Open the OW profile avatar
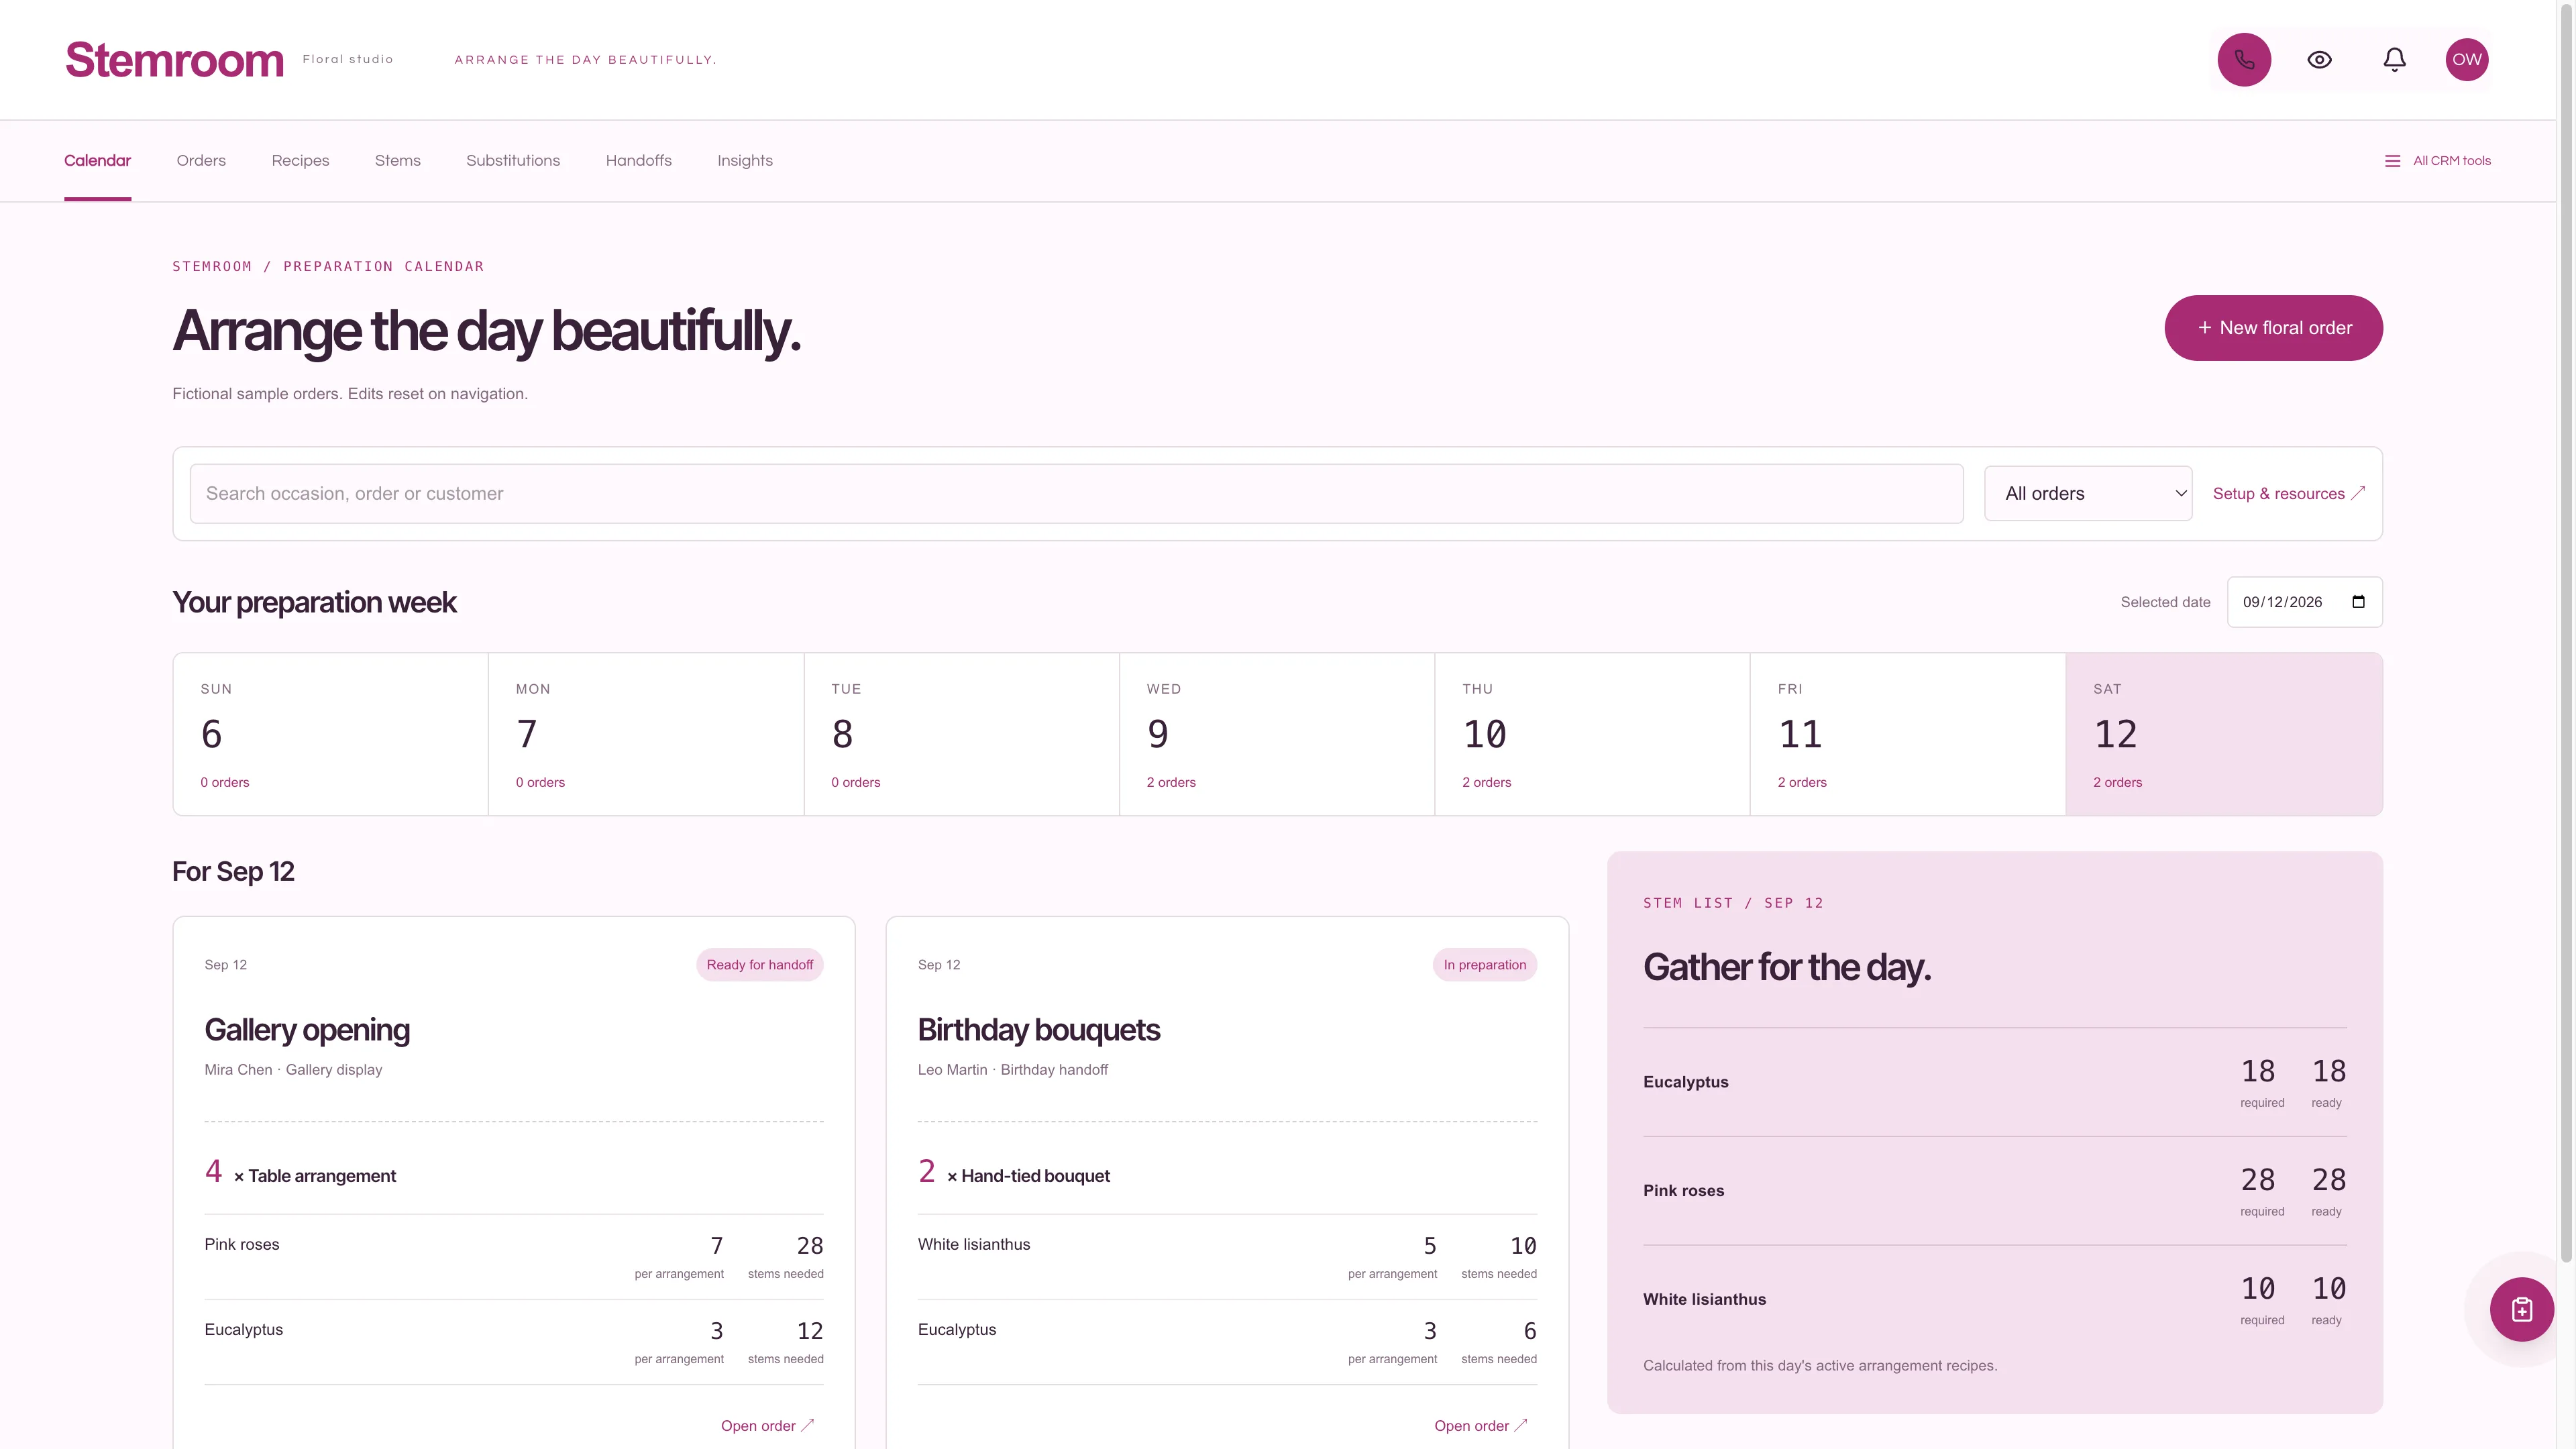 pos(2466,60)
